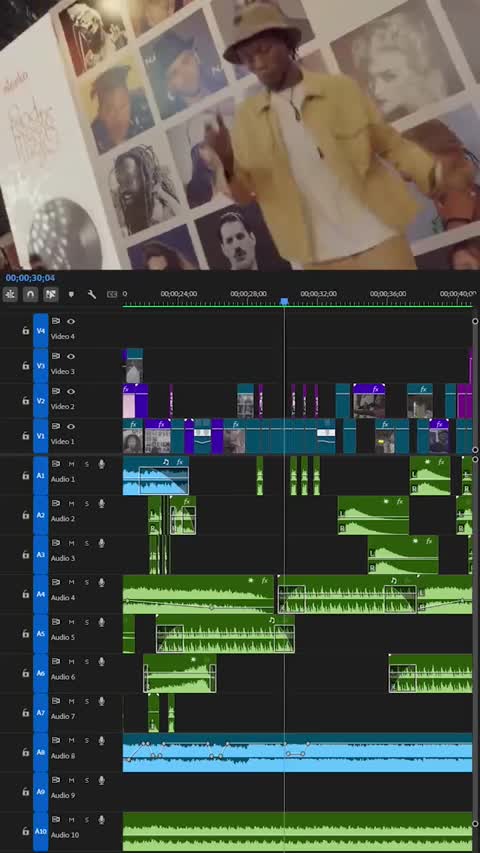Lock the Audio 1 track padlock
This screenshot has width=480, height=853.
[25, 475]
